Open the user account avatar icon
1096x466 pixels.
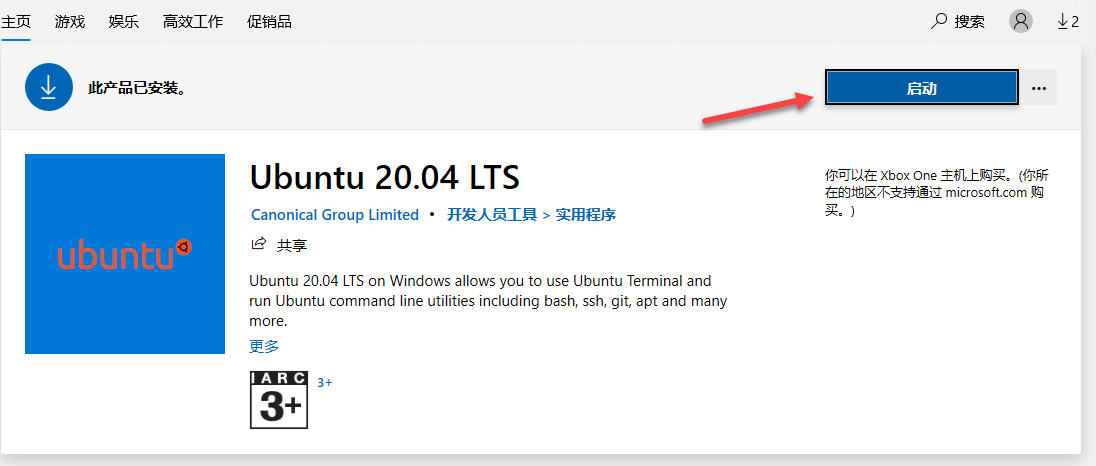click(x=1021, y=22)
